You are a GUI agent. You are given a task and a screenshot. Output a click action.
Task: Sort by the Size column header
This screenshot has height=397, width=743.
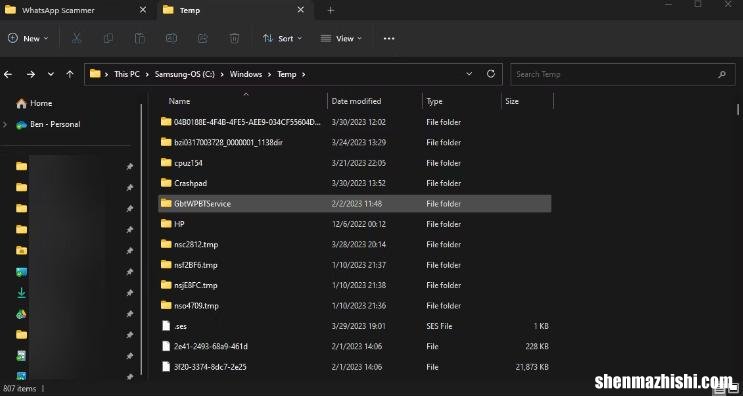[x=512, y=101]
